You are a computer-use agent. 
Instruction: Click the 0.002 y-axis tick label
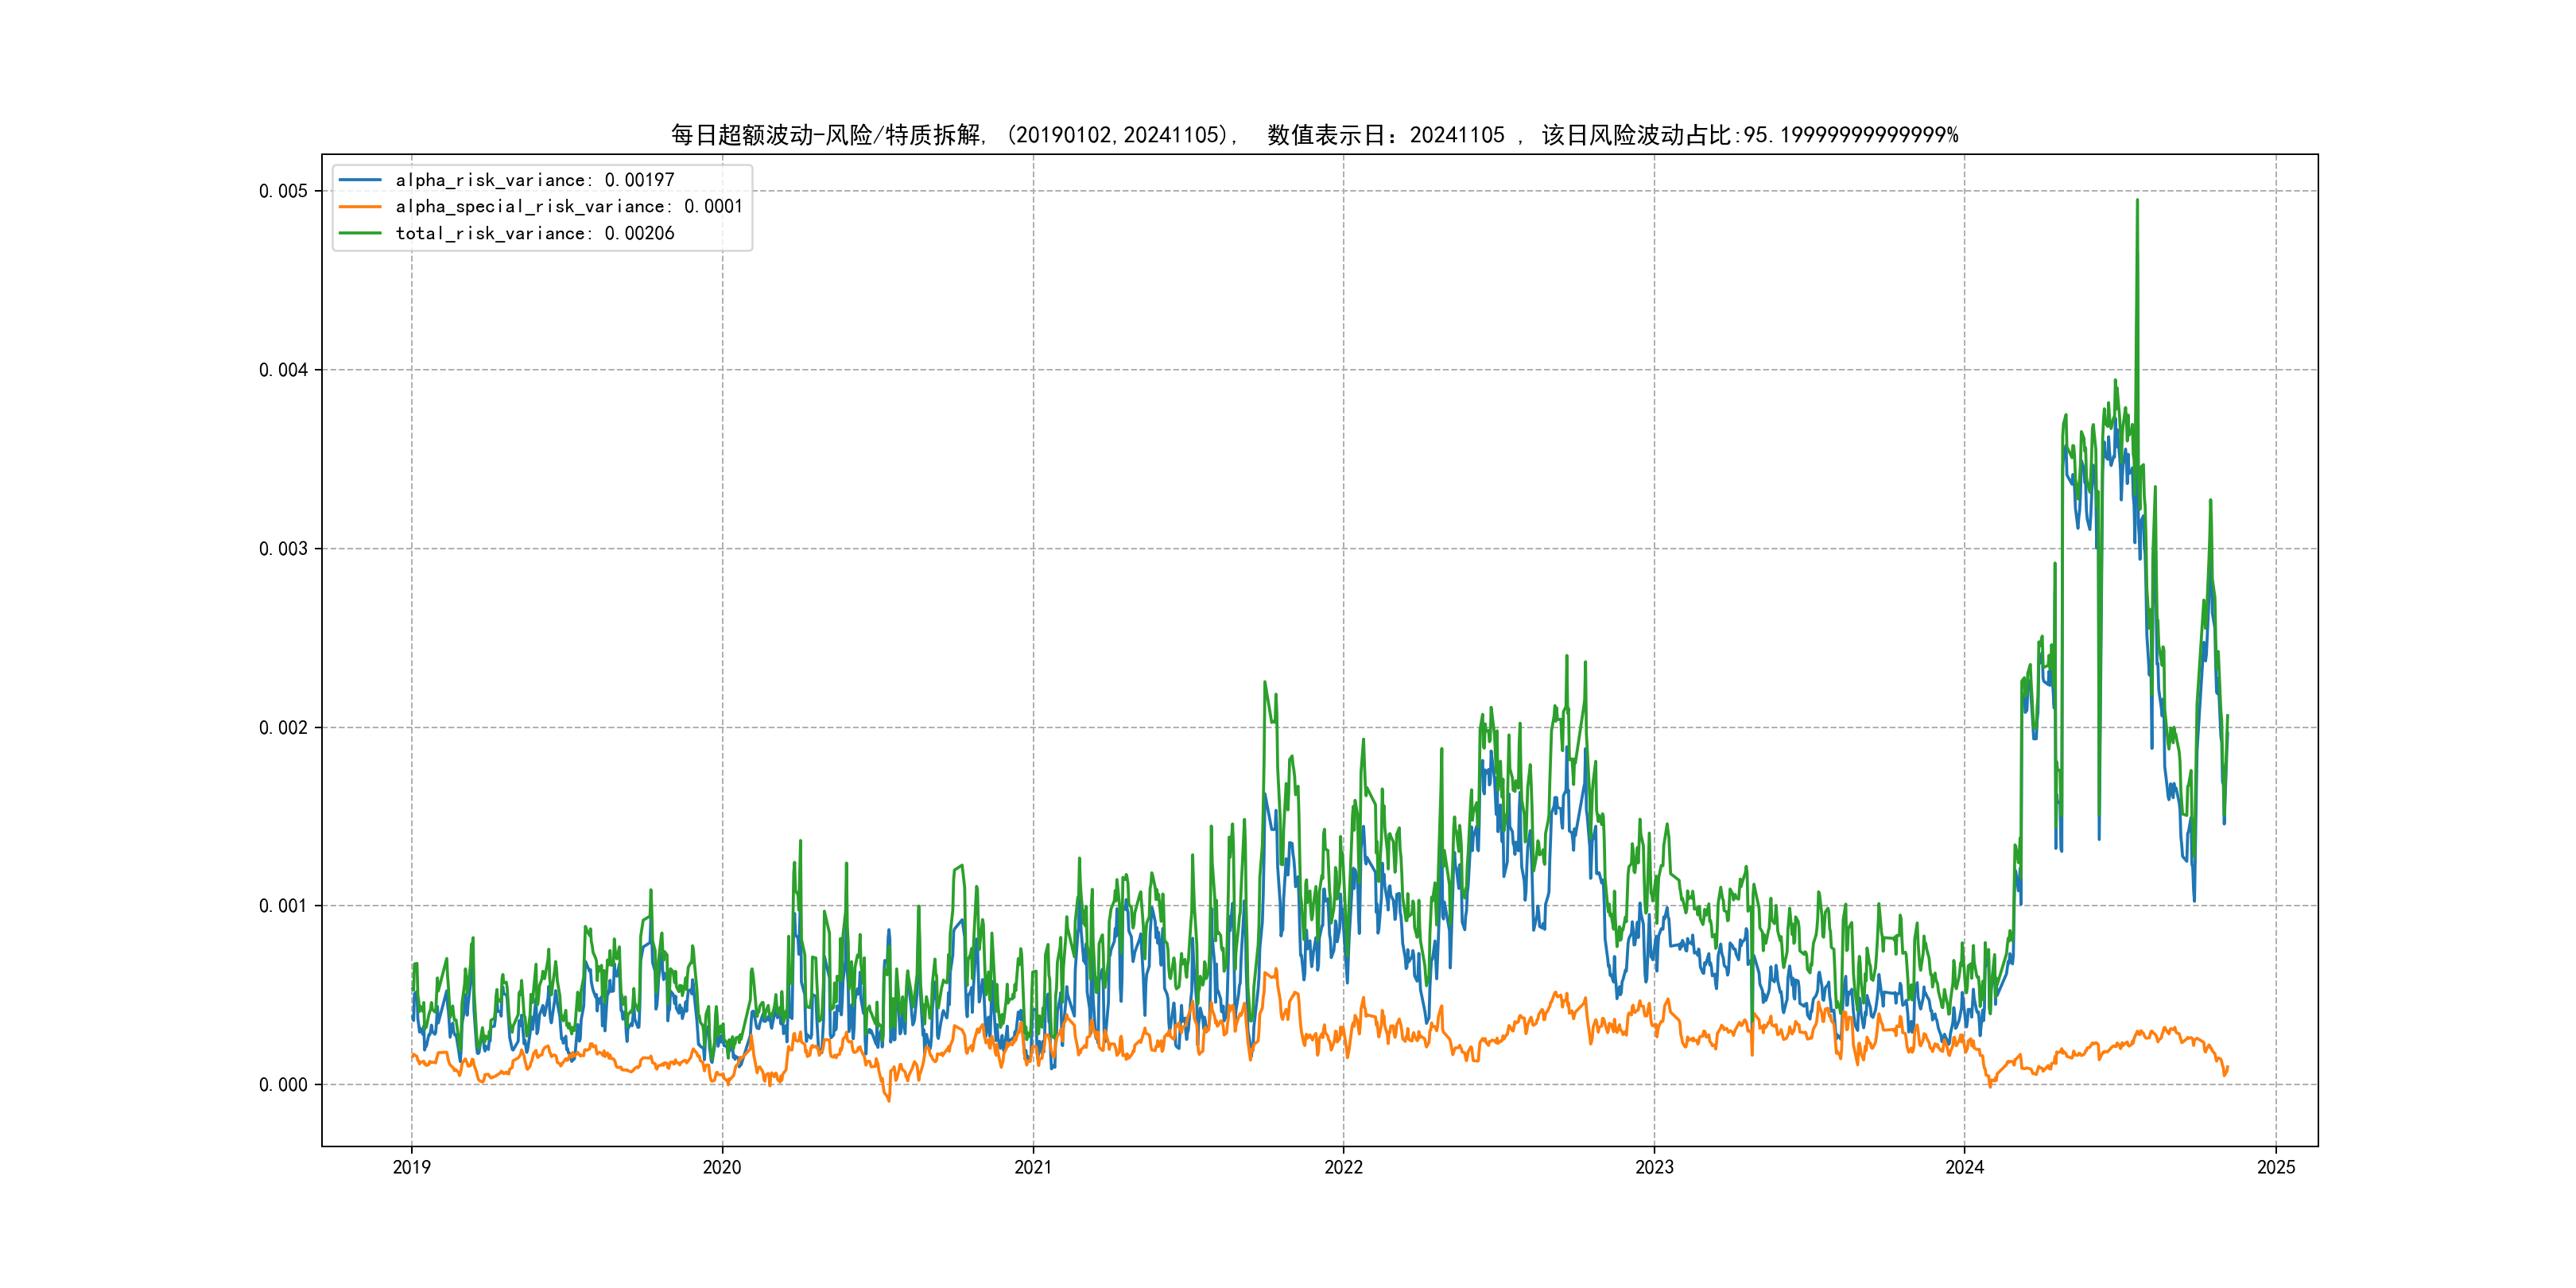(x=283, y=727)
